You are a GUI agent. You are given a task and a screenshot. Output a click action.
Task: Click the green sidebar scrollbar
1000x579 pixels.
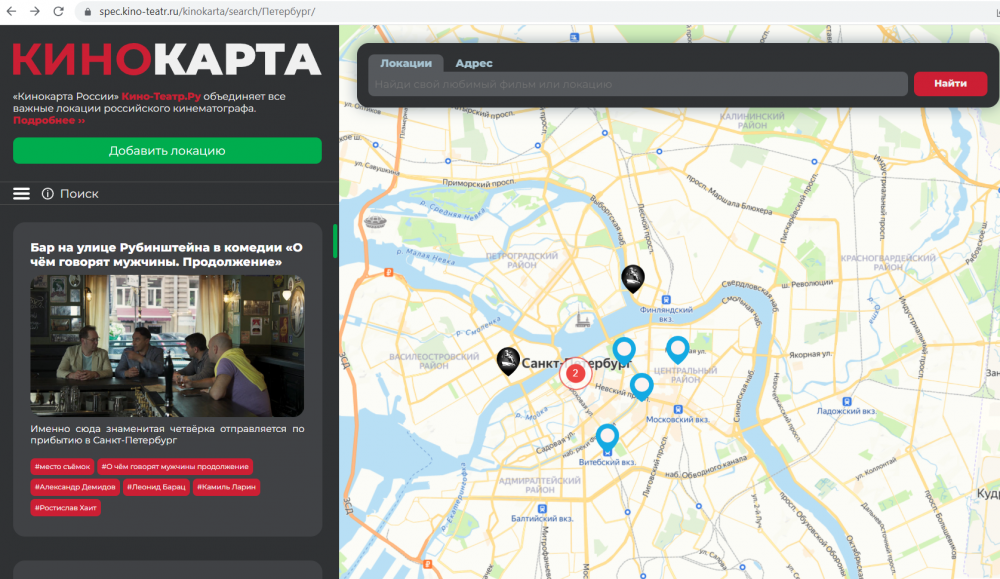[x=335, y=240]
